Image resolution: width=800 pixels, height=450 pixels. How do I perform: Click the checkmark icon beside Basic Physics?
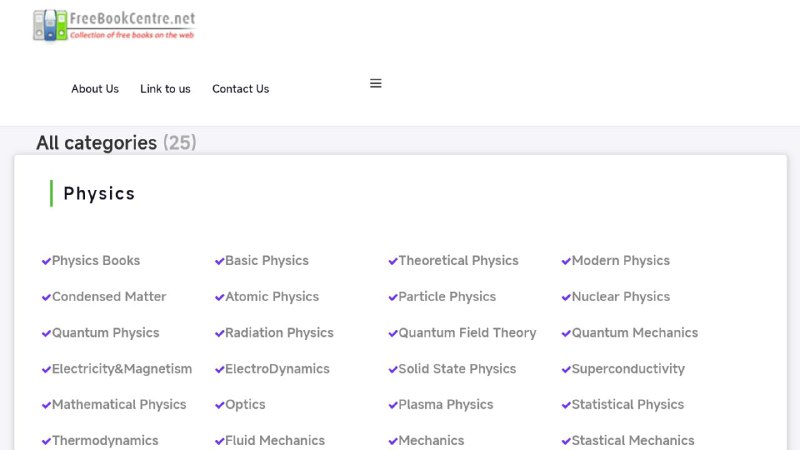(219, 261)
